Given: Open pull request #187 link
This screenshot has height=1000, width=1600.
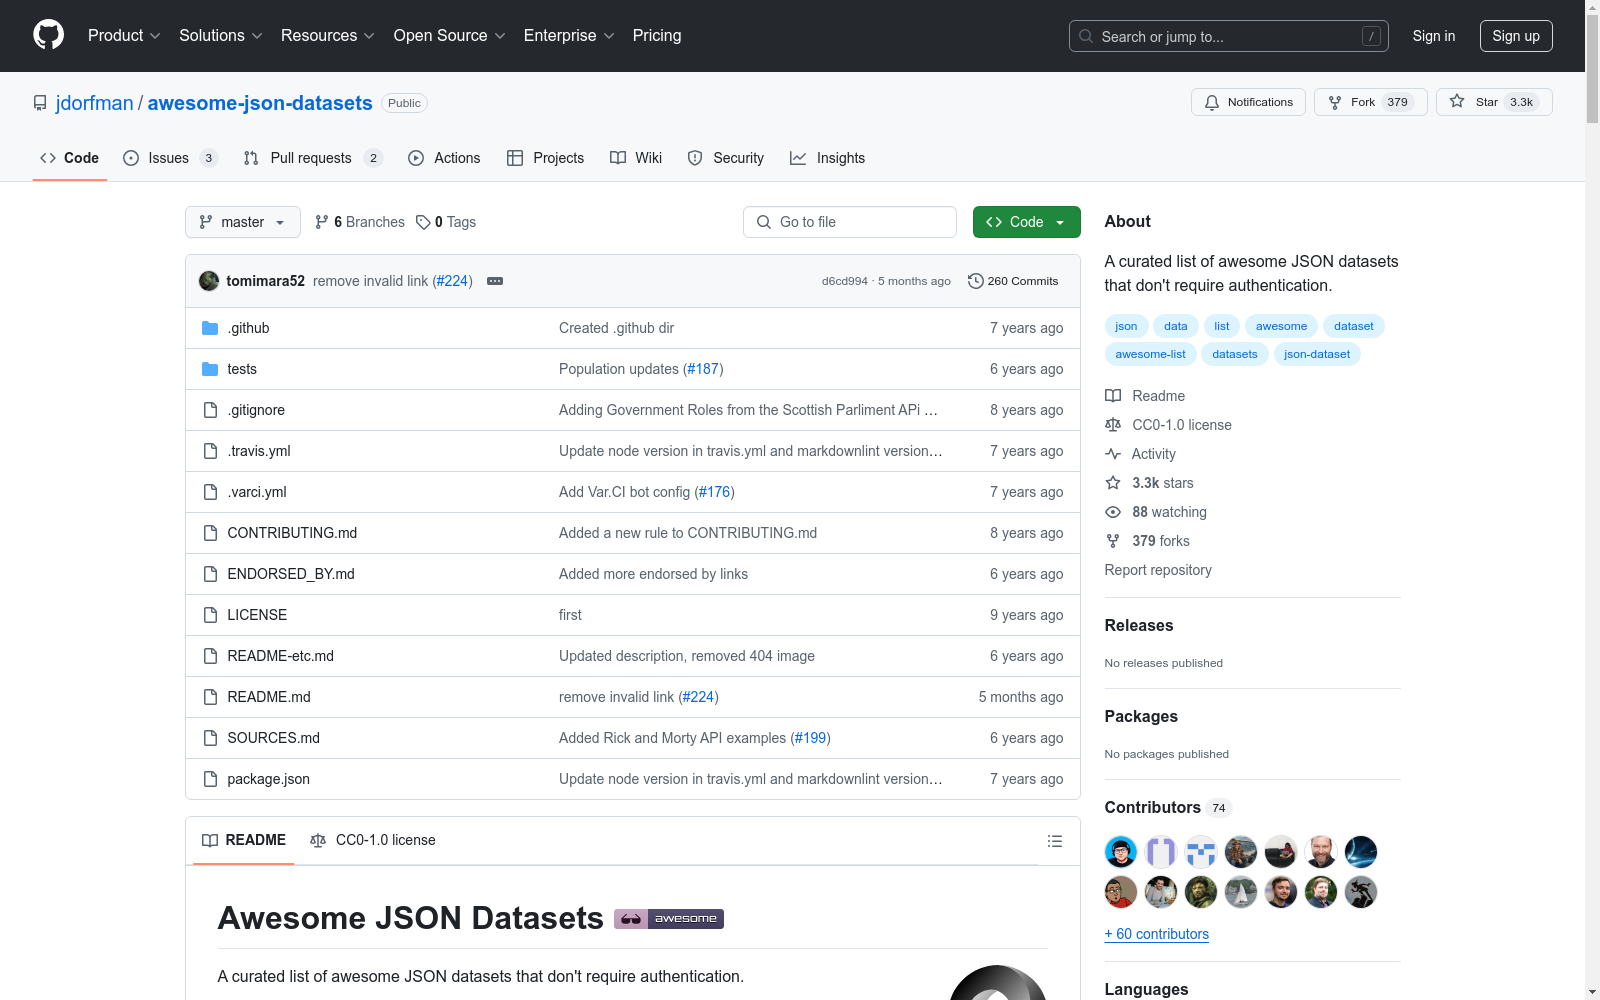Looking at the screenshot, I should click(703, 369).
